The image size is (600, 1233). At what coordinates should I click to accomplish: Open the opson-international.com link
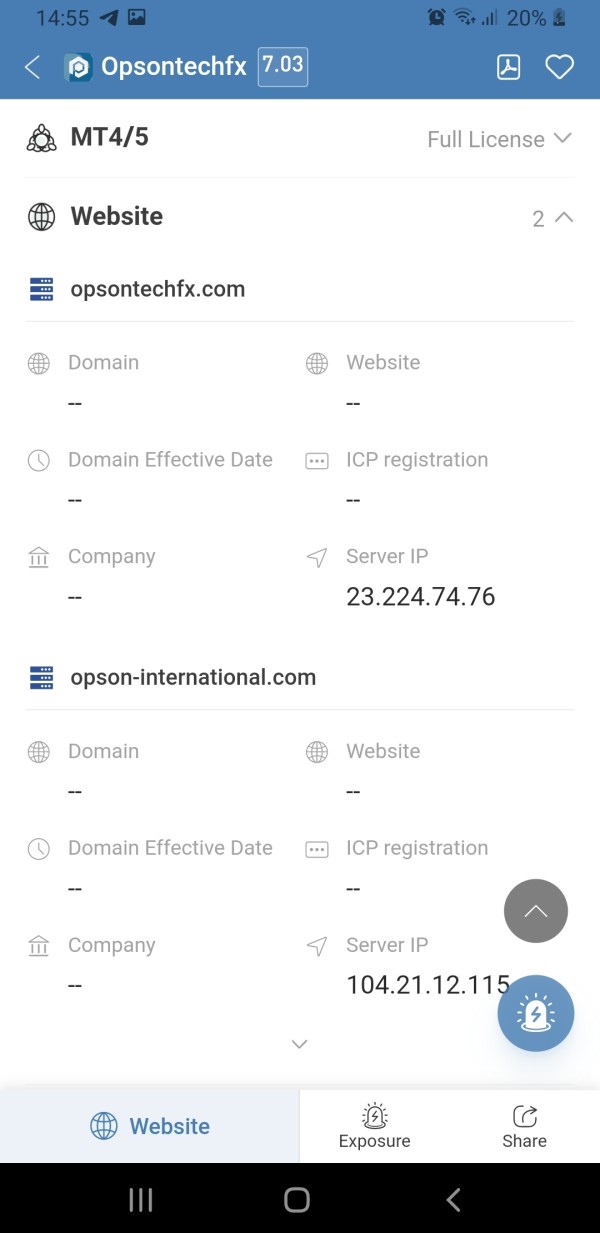pos(193,677)
